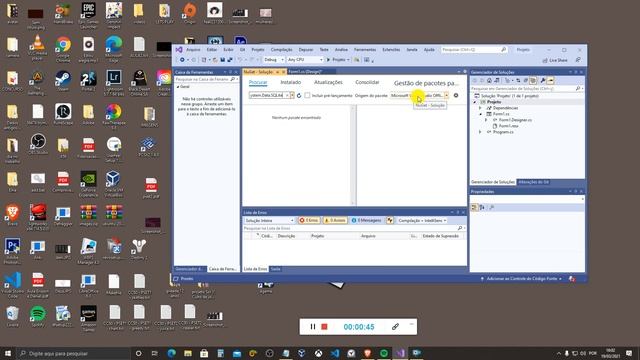Click the Home icon in Solution Explorer toolbar
Screen dimensions: 640x360
(x=489, y=81)
